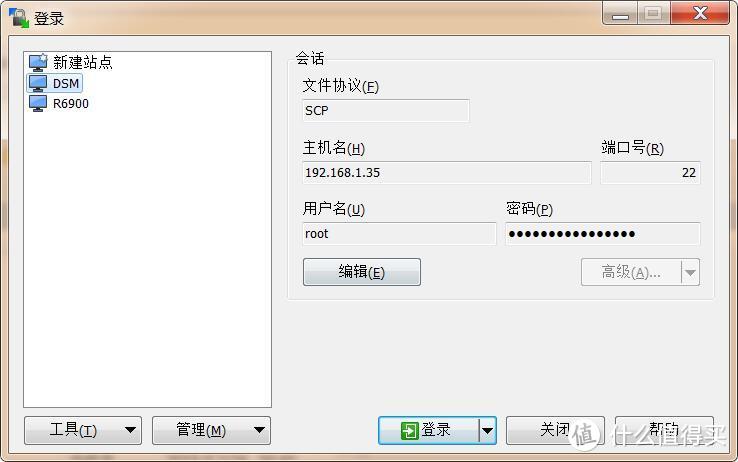This screenshot has width=738, height=462.
Task: Expand the arrow next to 高级(A)
Action: click(x=690, y=272)
